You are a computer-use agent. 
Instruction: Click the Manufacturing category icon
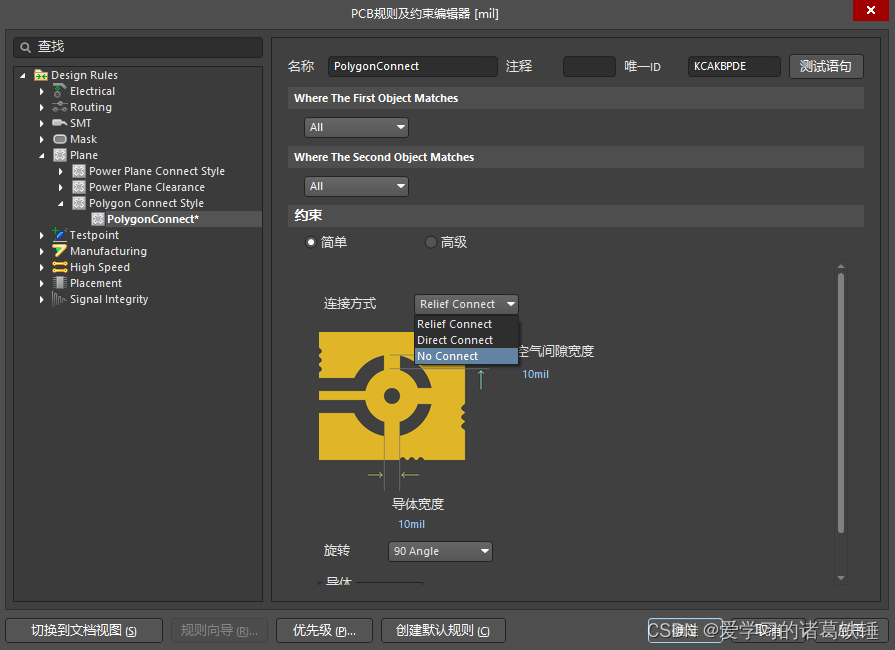60,251
